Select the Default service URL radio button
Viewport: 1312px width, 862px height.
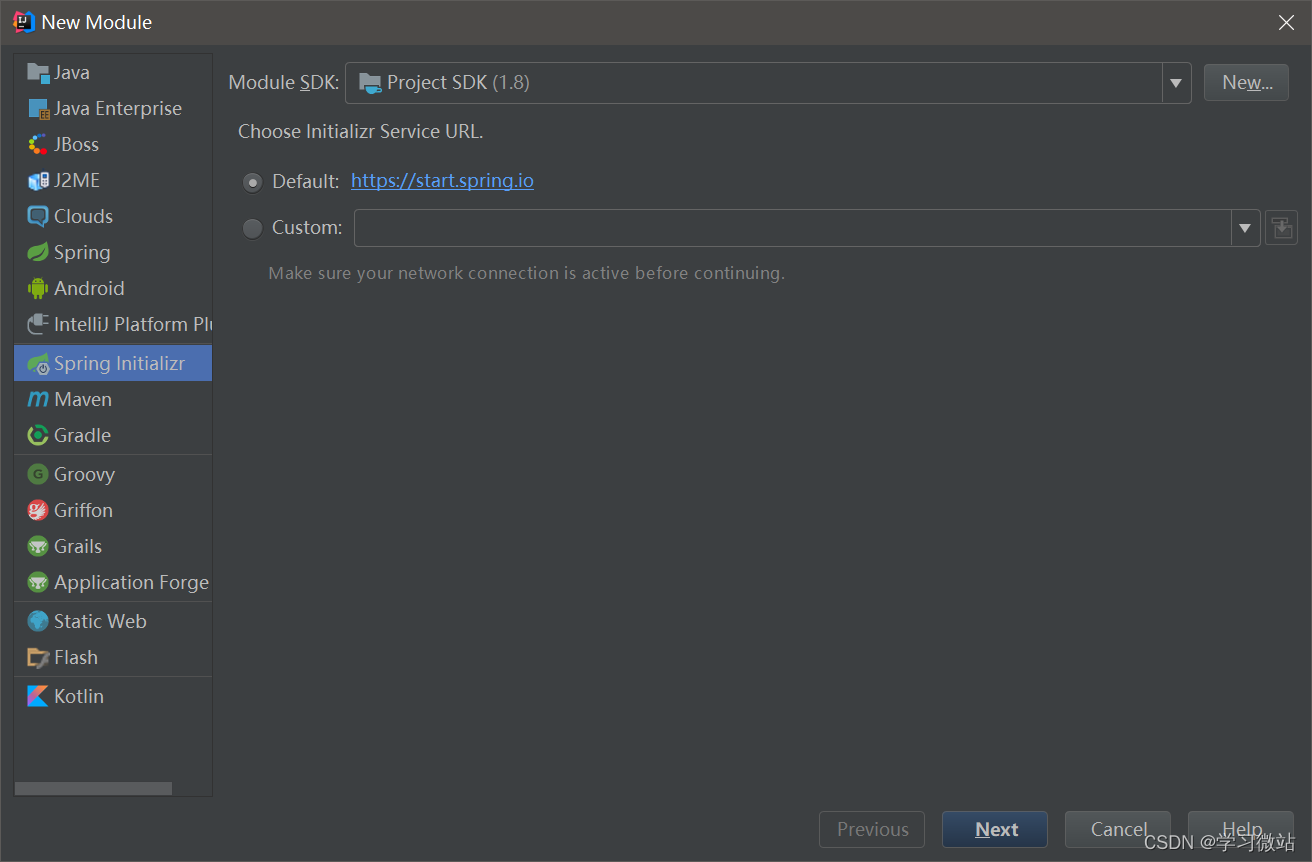point(253,182)
